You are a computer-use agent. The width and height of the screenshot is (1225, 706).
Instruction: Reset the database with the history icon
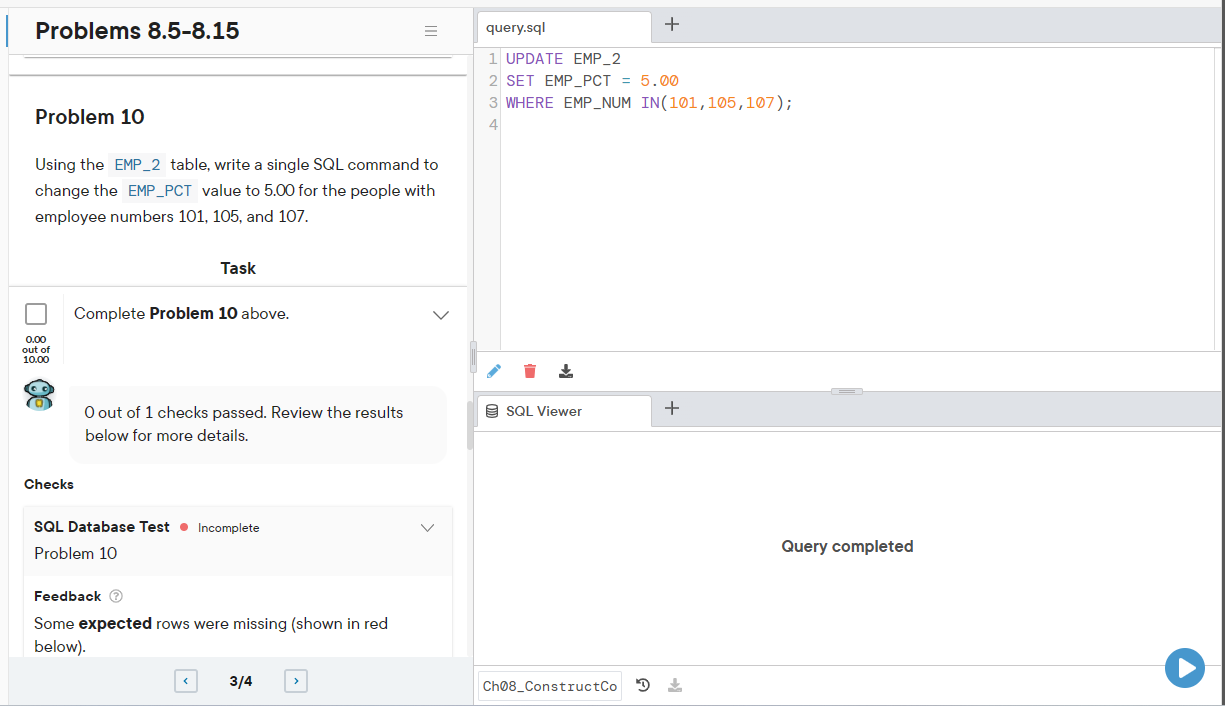click(x=643, y=685)
